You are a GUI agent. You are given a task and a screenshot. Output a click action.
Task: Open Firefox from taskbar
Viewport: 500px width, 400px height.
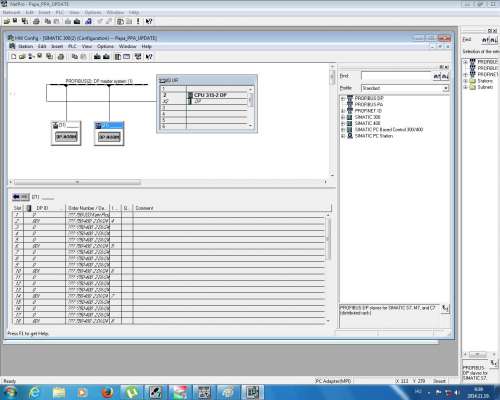(108, 392)
